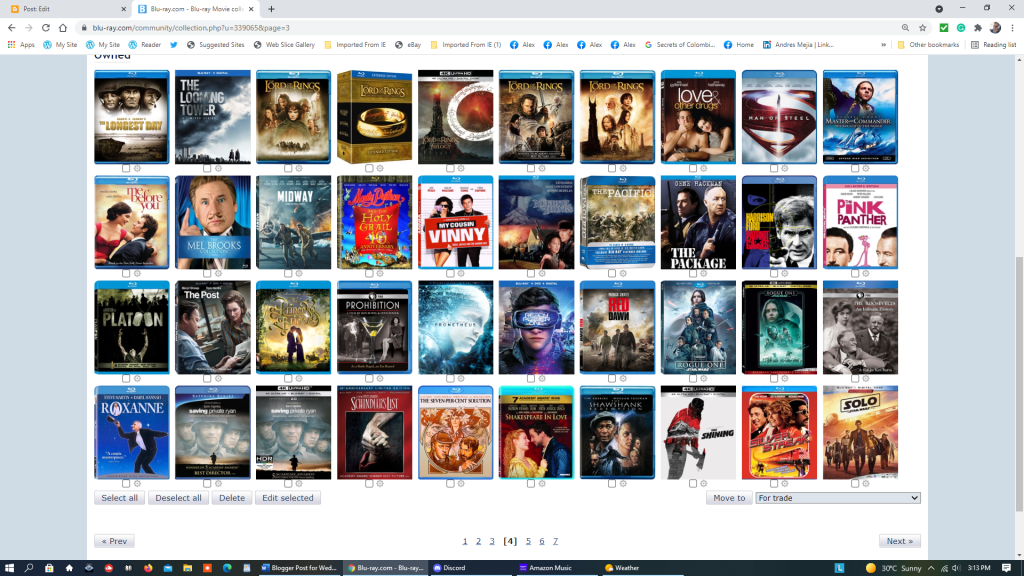Viewport: 1024px width, 576px height.
Task: Bookmark this page with the star icon
Action: 922,28
